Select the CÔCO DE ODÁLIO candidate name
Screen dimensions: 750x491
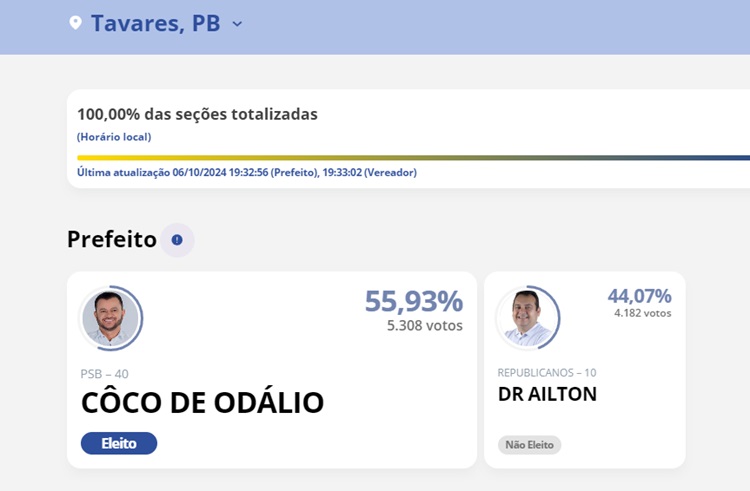[x=202, y=403]
